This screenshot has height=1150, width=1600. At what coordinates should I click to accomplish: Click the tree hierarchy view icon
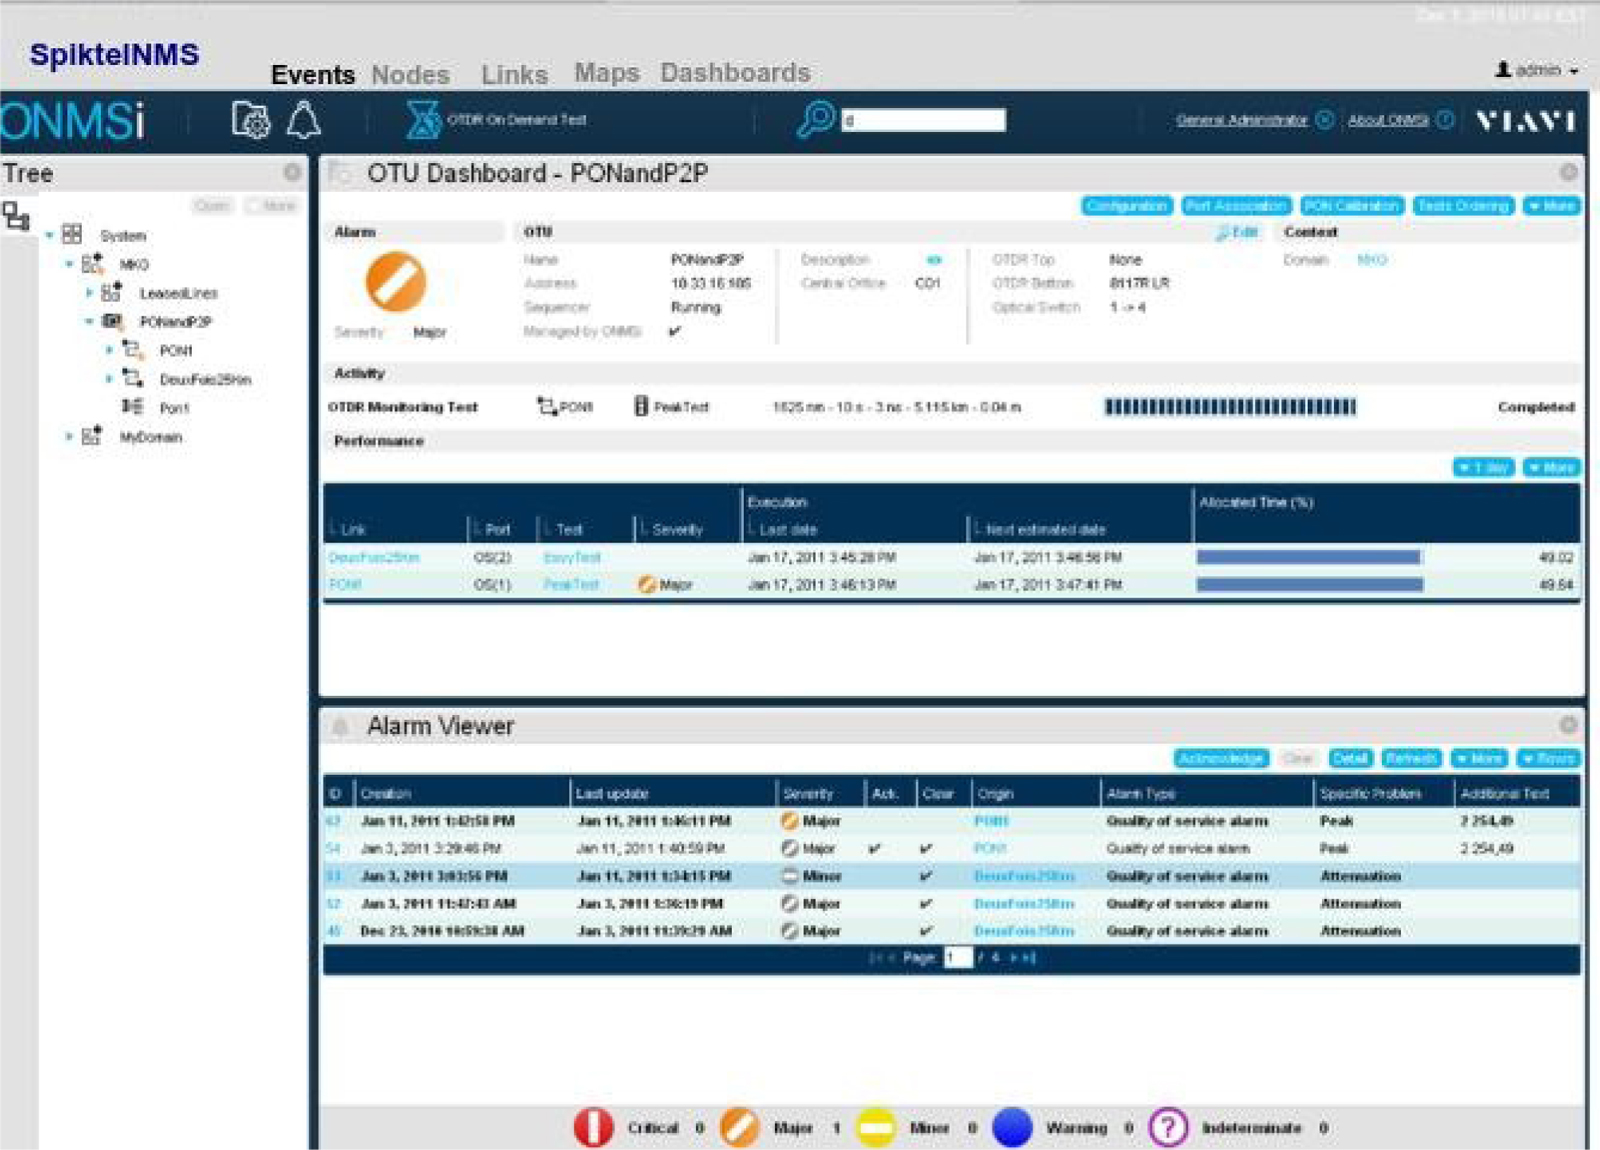(16, 216)
